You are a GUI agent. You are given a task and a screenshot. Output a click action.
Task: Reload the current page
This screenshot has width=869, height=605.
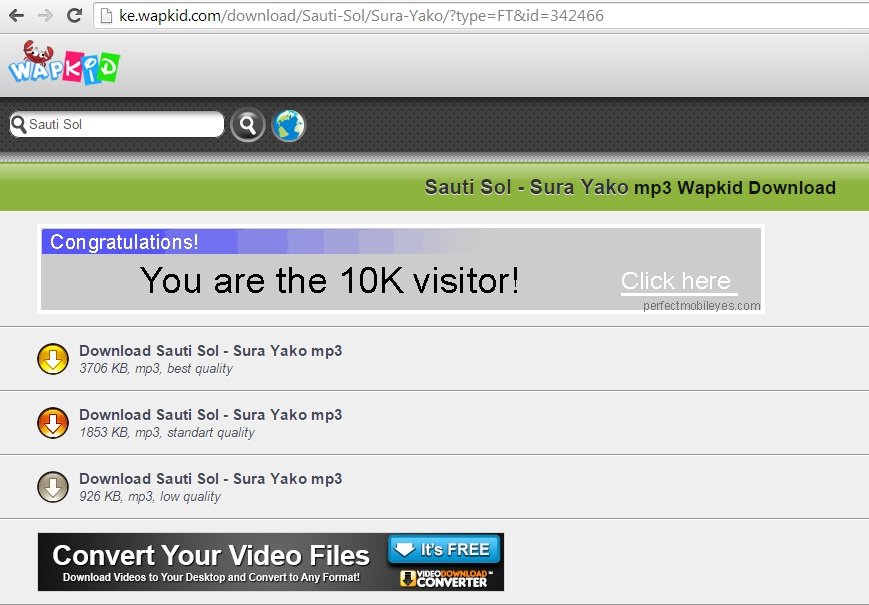click(74, 16)
